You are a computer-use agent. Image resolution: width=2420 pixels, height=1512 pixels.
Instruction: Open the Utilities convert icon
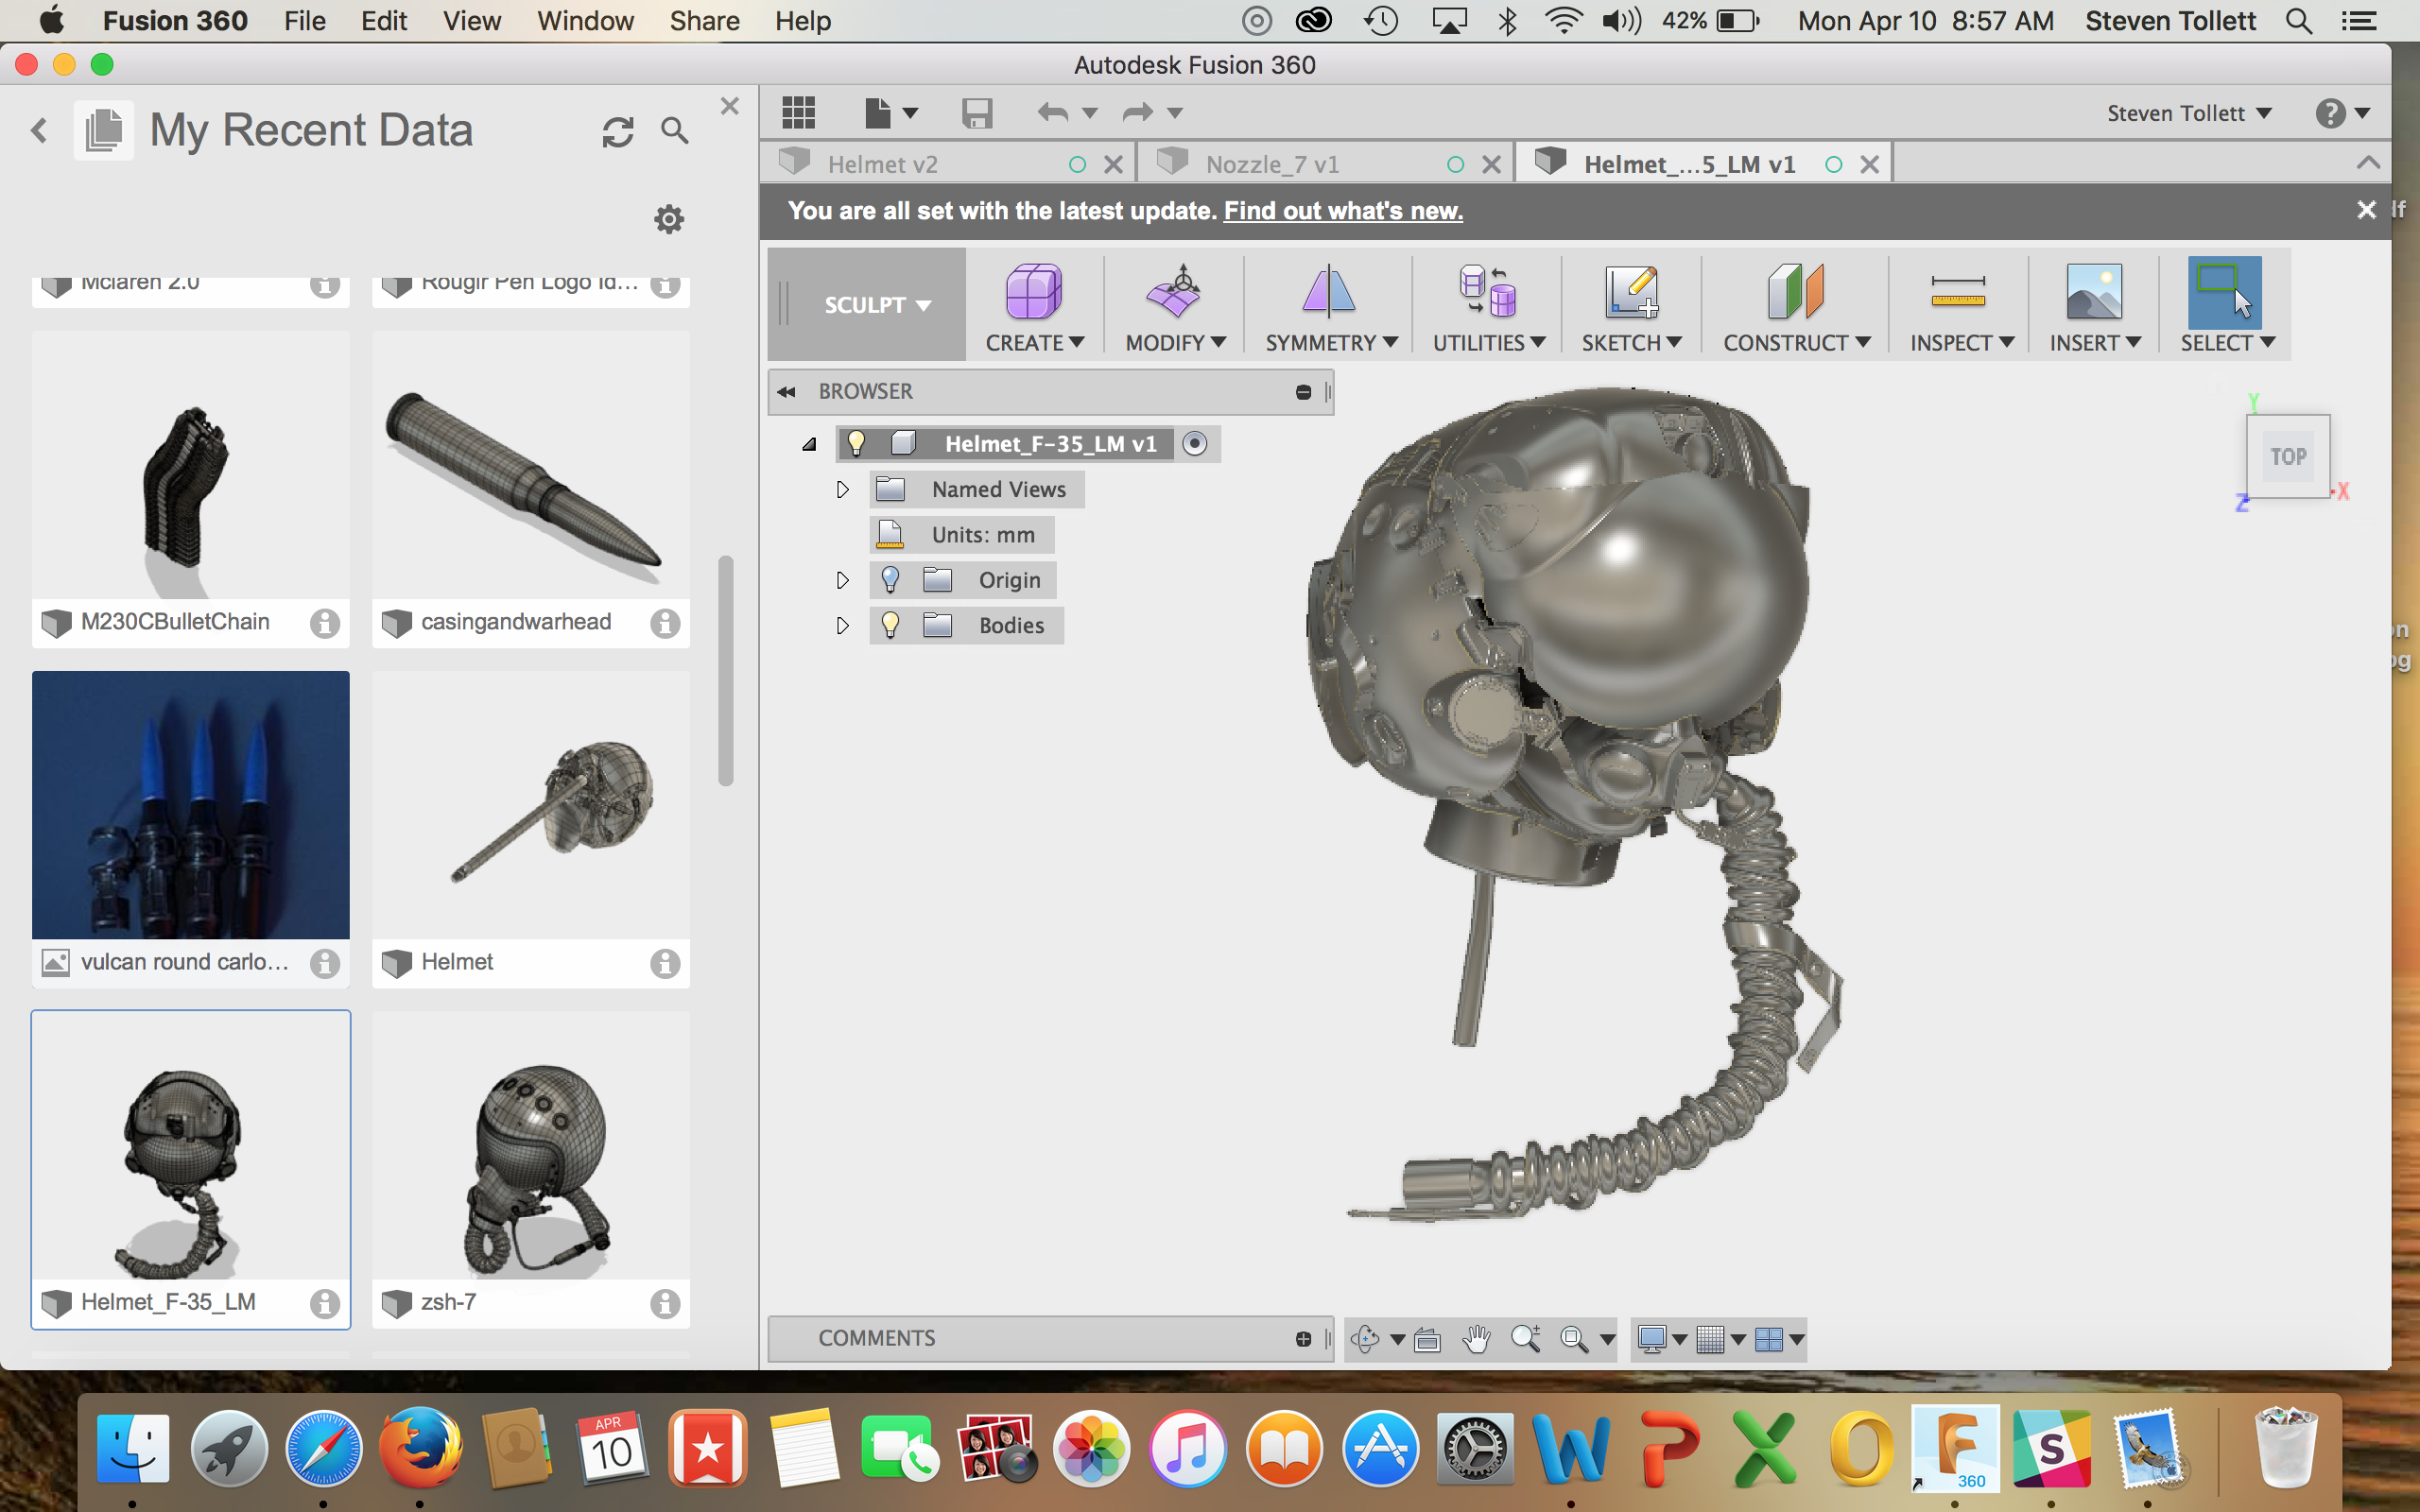[1488, 292]
